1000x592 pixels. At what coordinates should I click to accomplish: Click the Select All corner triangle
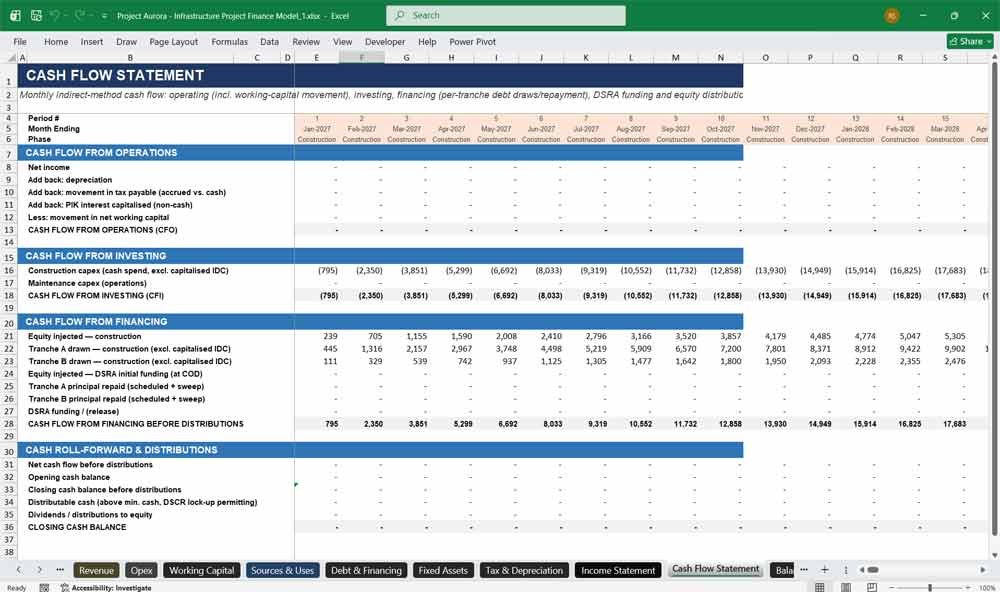point(9,57)
